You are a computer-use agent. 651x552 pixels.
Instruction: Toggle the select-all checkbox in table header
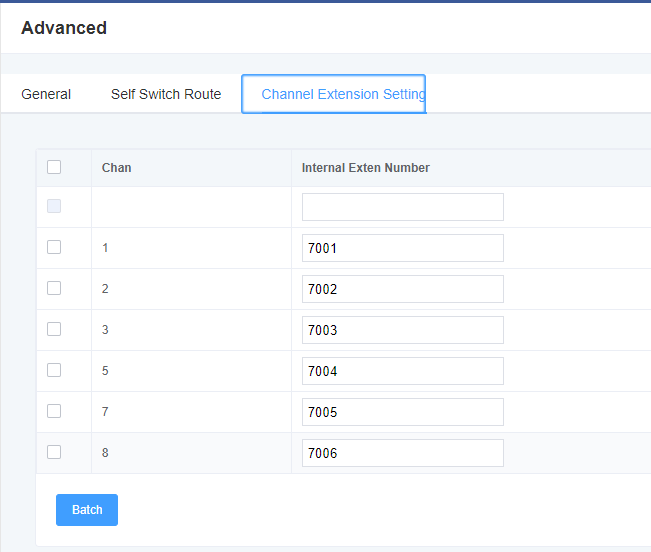[x=54, y=167]
